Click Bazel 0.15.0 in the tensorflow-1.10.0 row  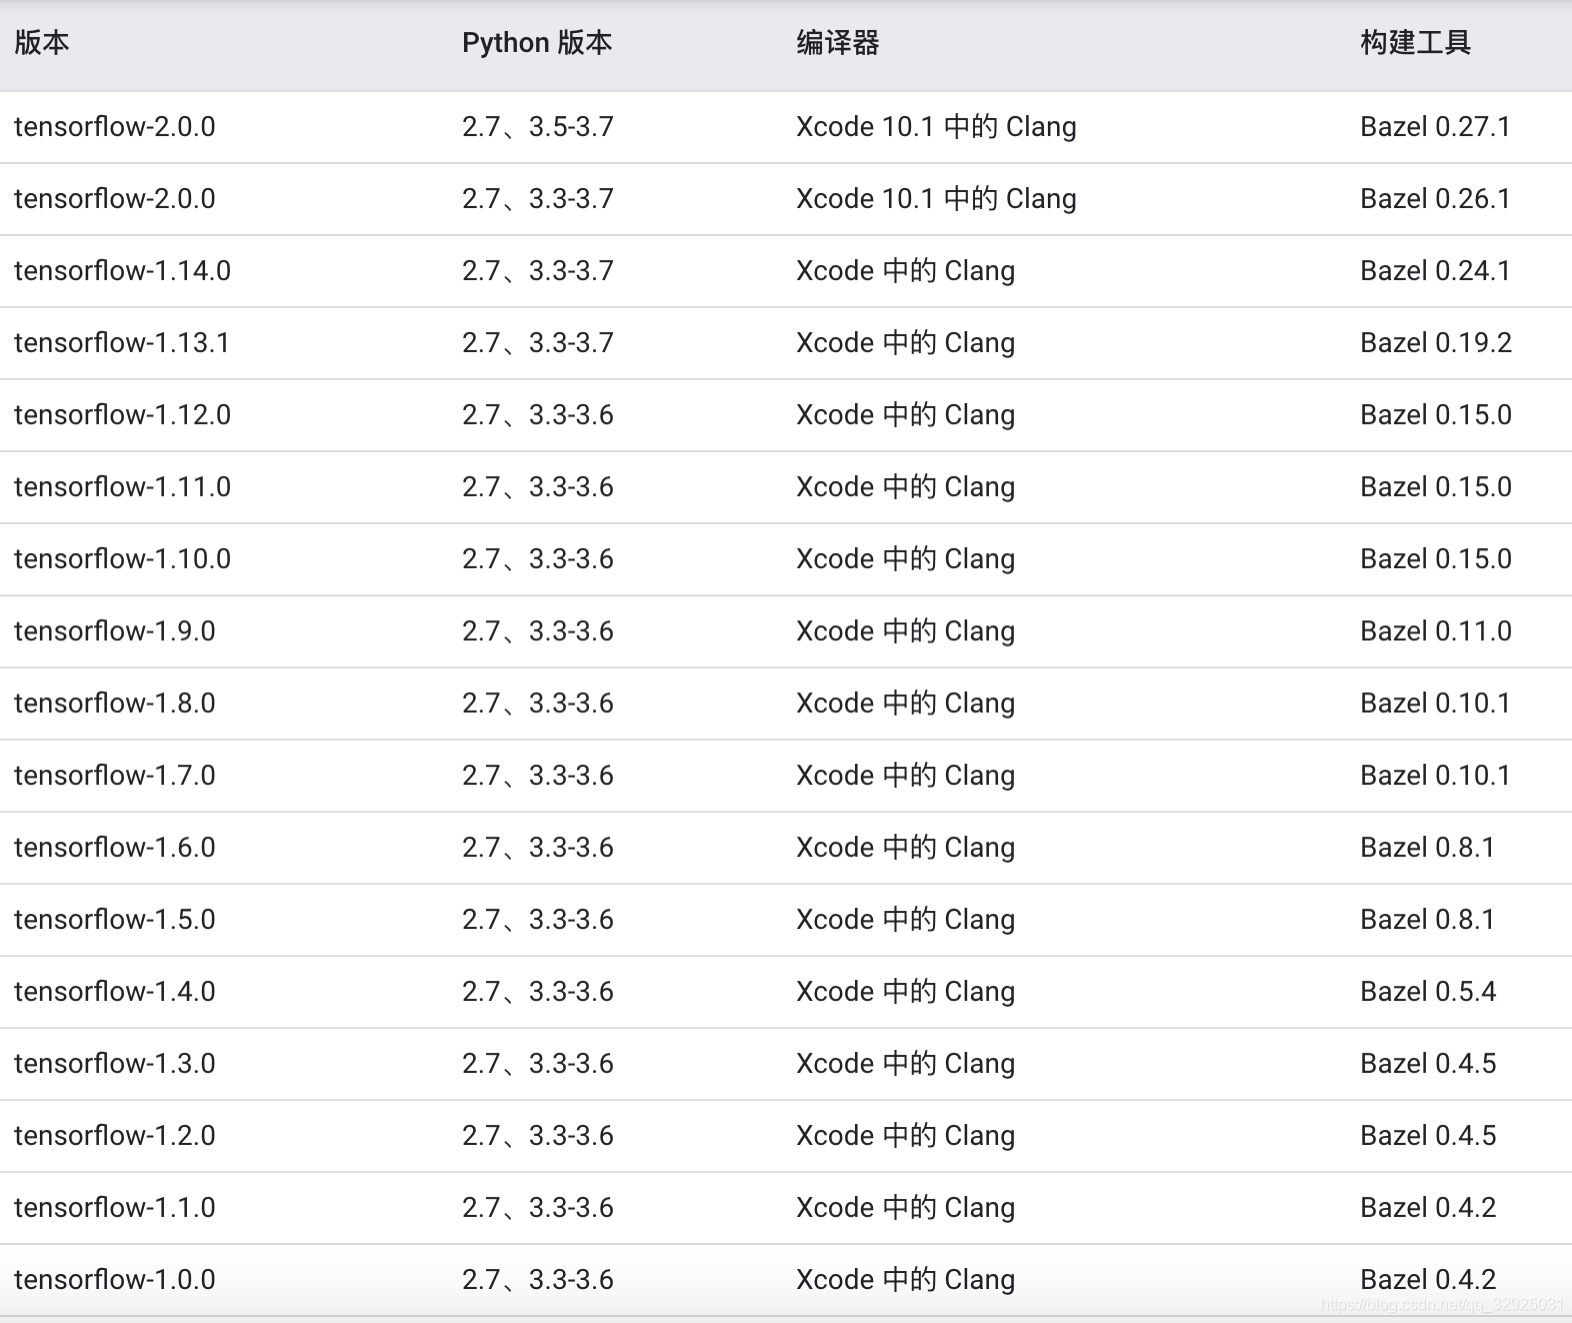click(x=1436, y=559)
